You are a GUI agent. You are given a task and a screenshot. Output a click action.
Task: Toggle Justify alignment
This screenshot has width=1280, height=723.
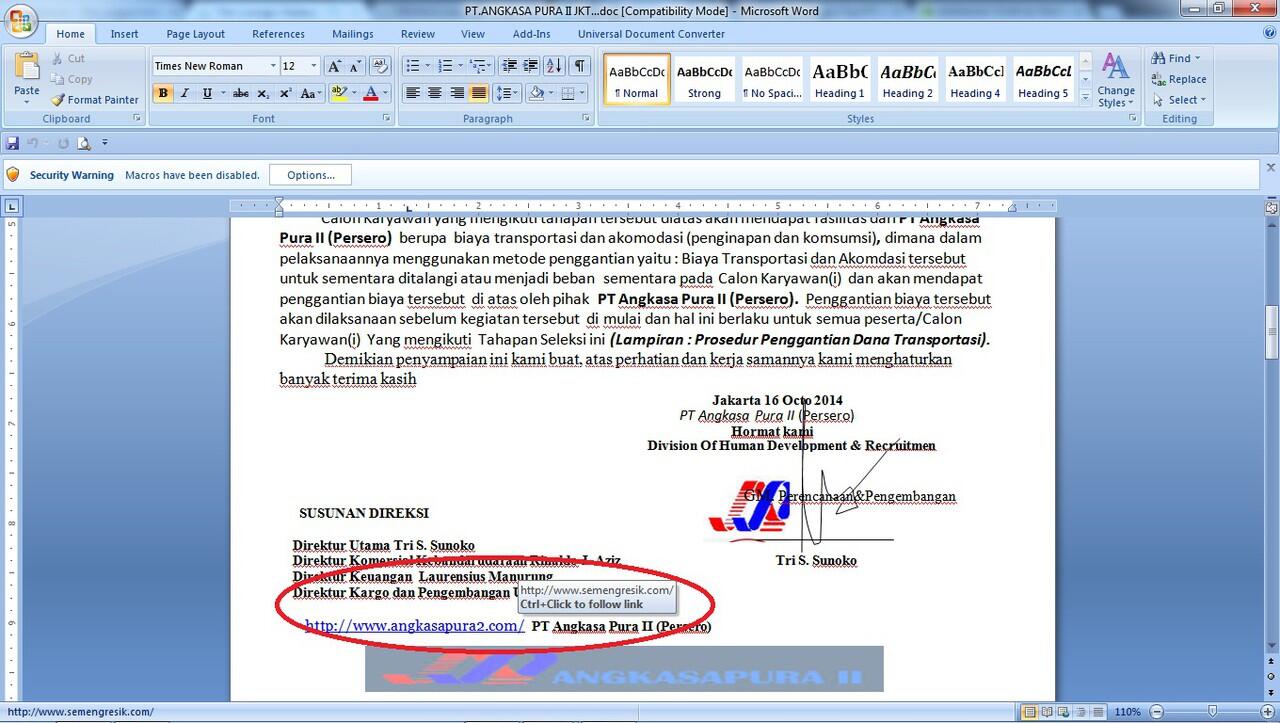click(x=479, y=93)
